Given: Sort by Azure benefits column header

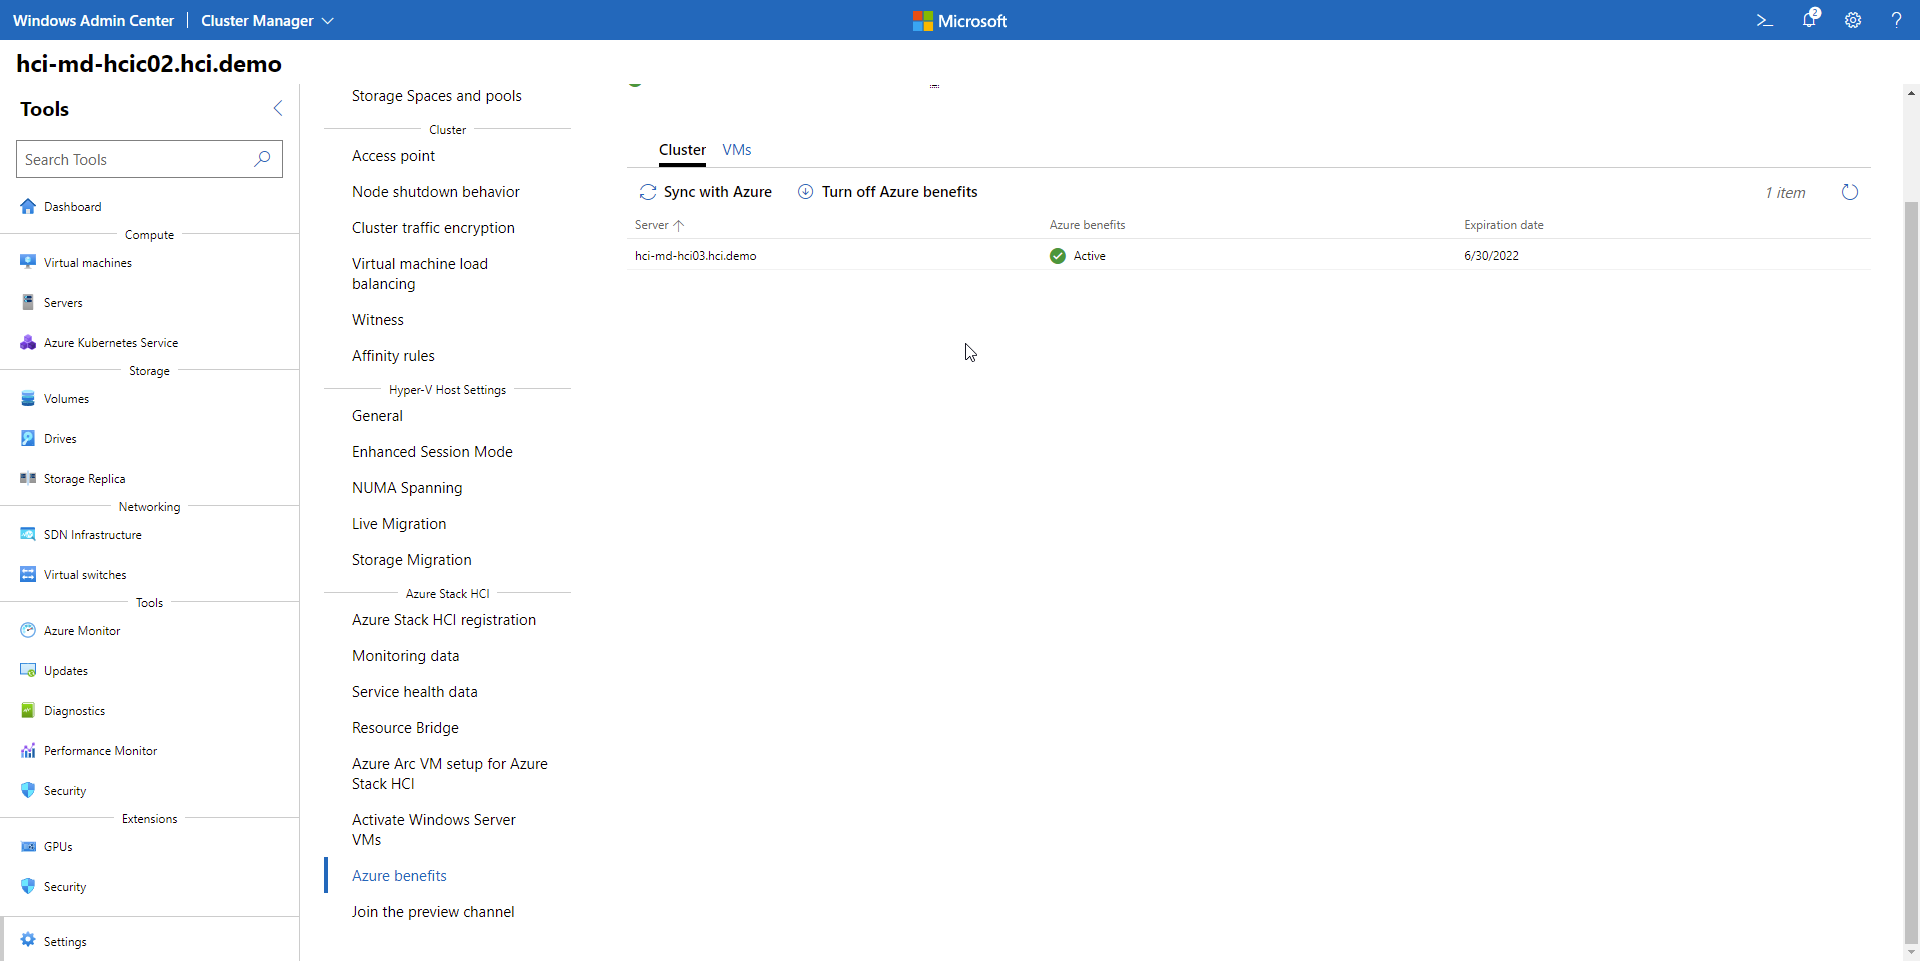Looking at the screenshot, I should (1087, 225).
